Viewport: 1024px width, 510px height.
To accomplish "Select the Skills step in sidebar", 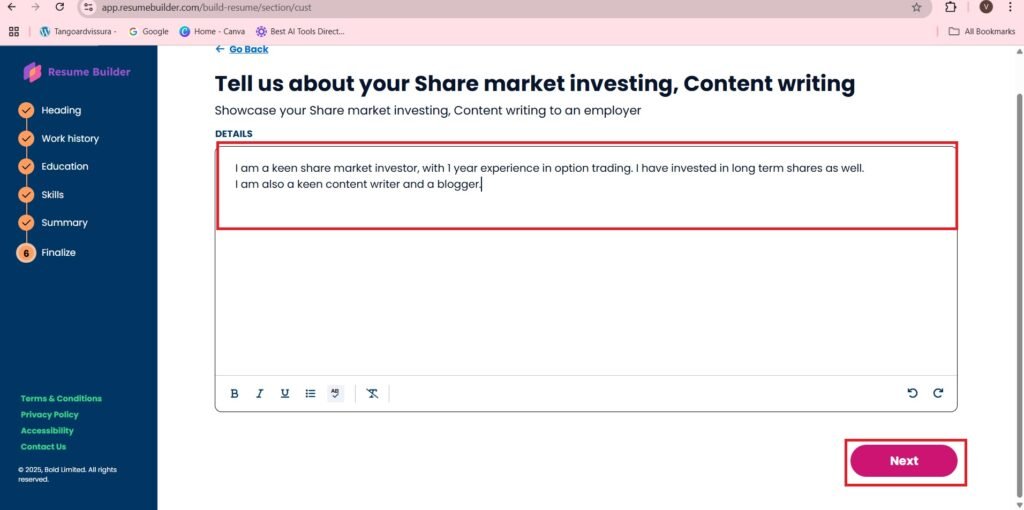I will coord(52,195).
